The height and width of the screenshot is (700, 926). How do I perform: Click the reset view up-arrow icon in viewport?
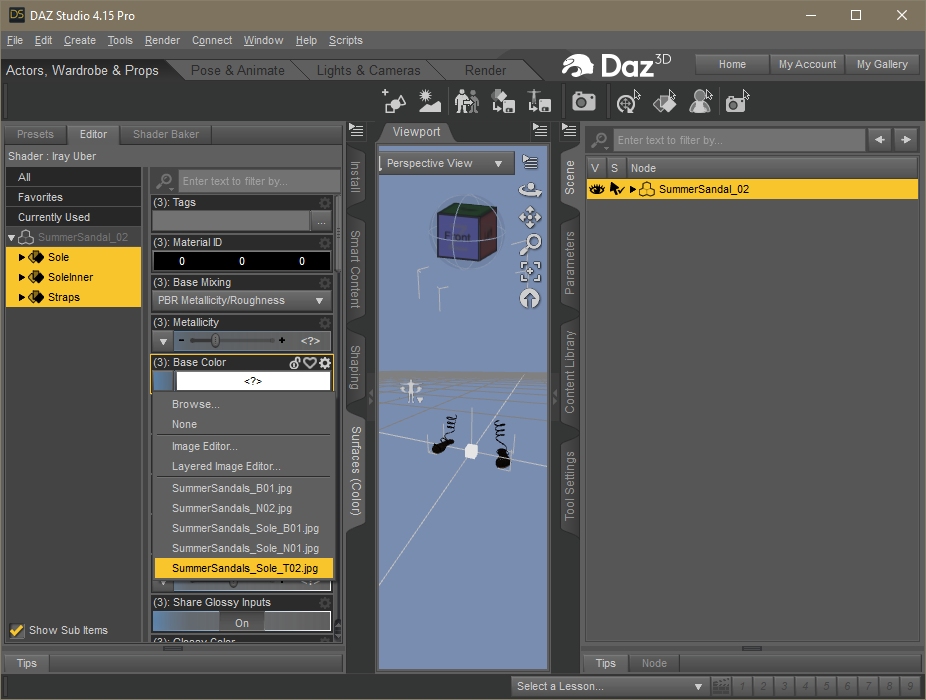point(530,298)
